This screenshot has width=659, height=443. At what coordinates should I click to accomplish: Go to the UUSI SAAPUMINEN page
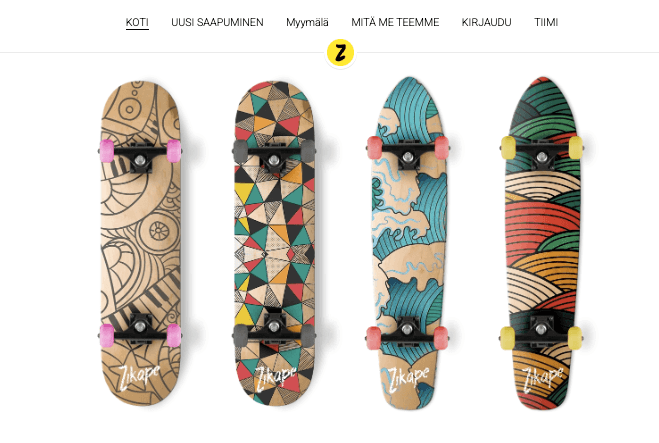(x=217, y=22)
